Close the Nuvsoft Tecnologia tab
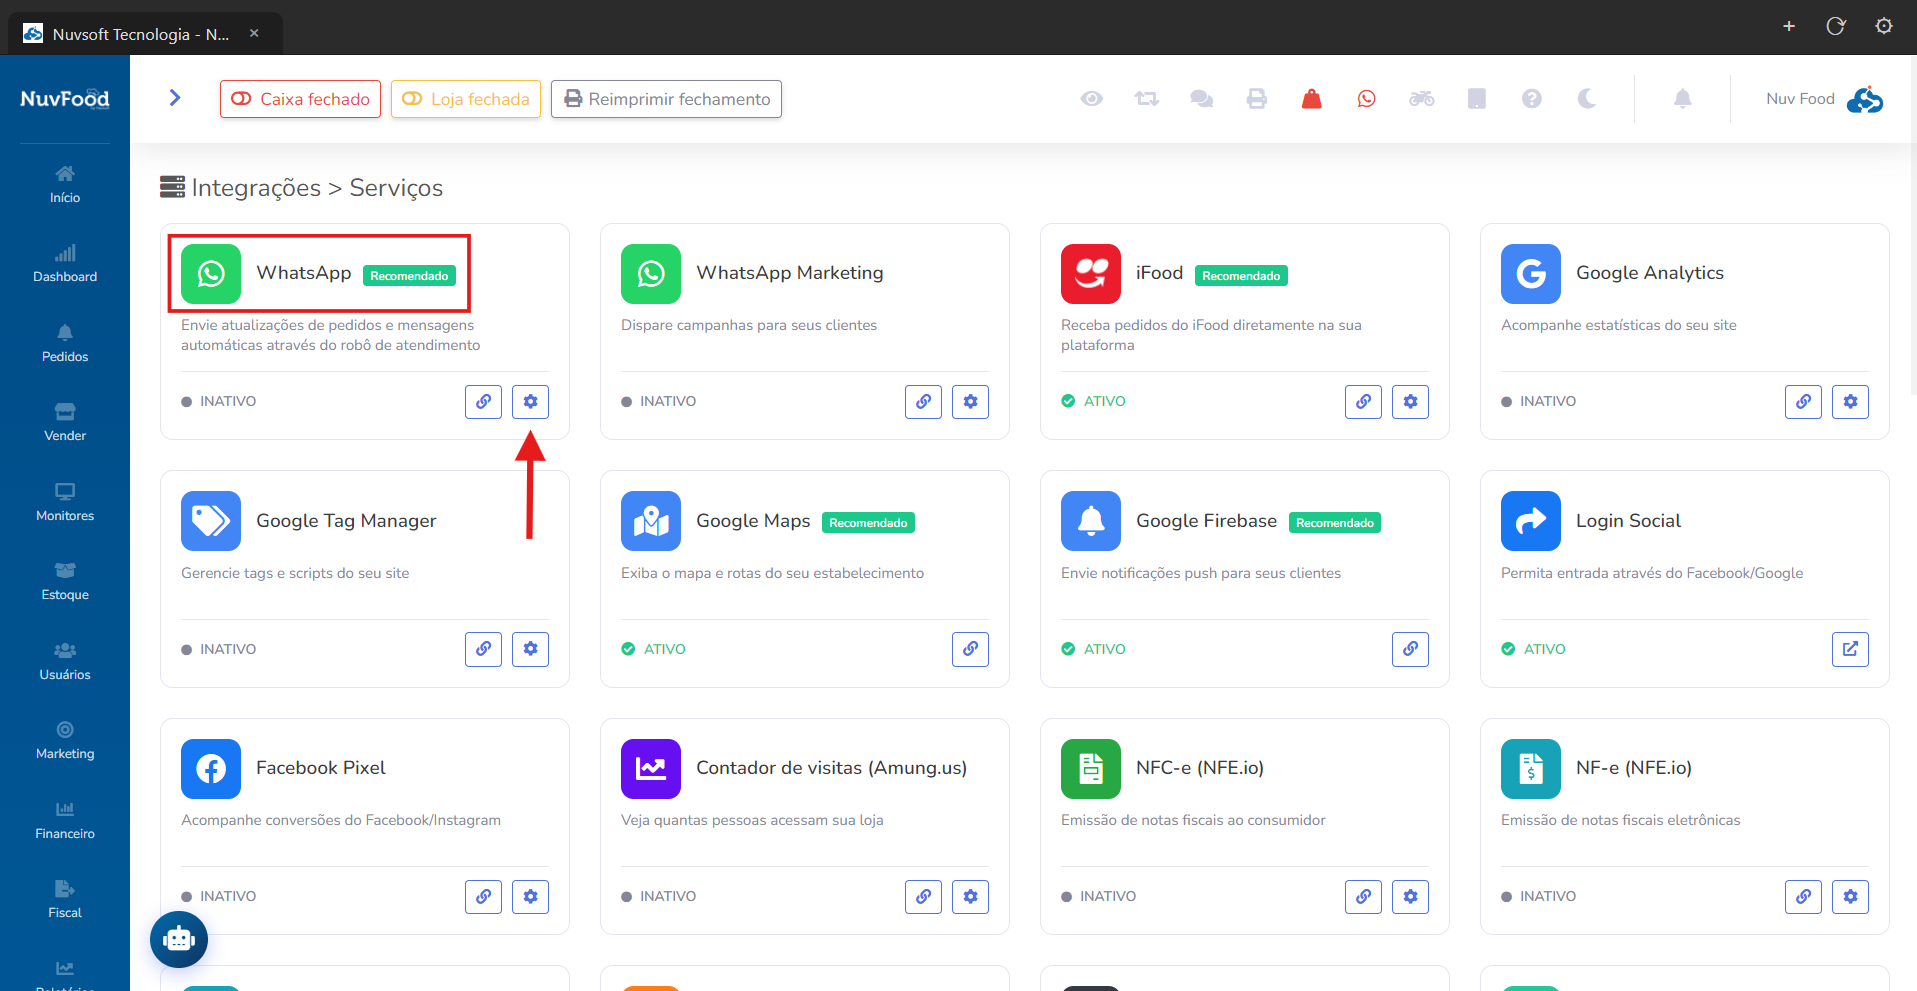Image resolution: width=1917 pixels, height=991 pixels. point(254,33)
